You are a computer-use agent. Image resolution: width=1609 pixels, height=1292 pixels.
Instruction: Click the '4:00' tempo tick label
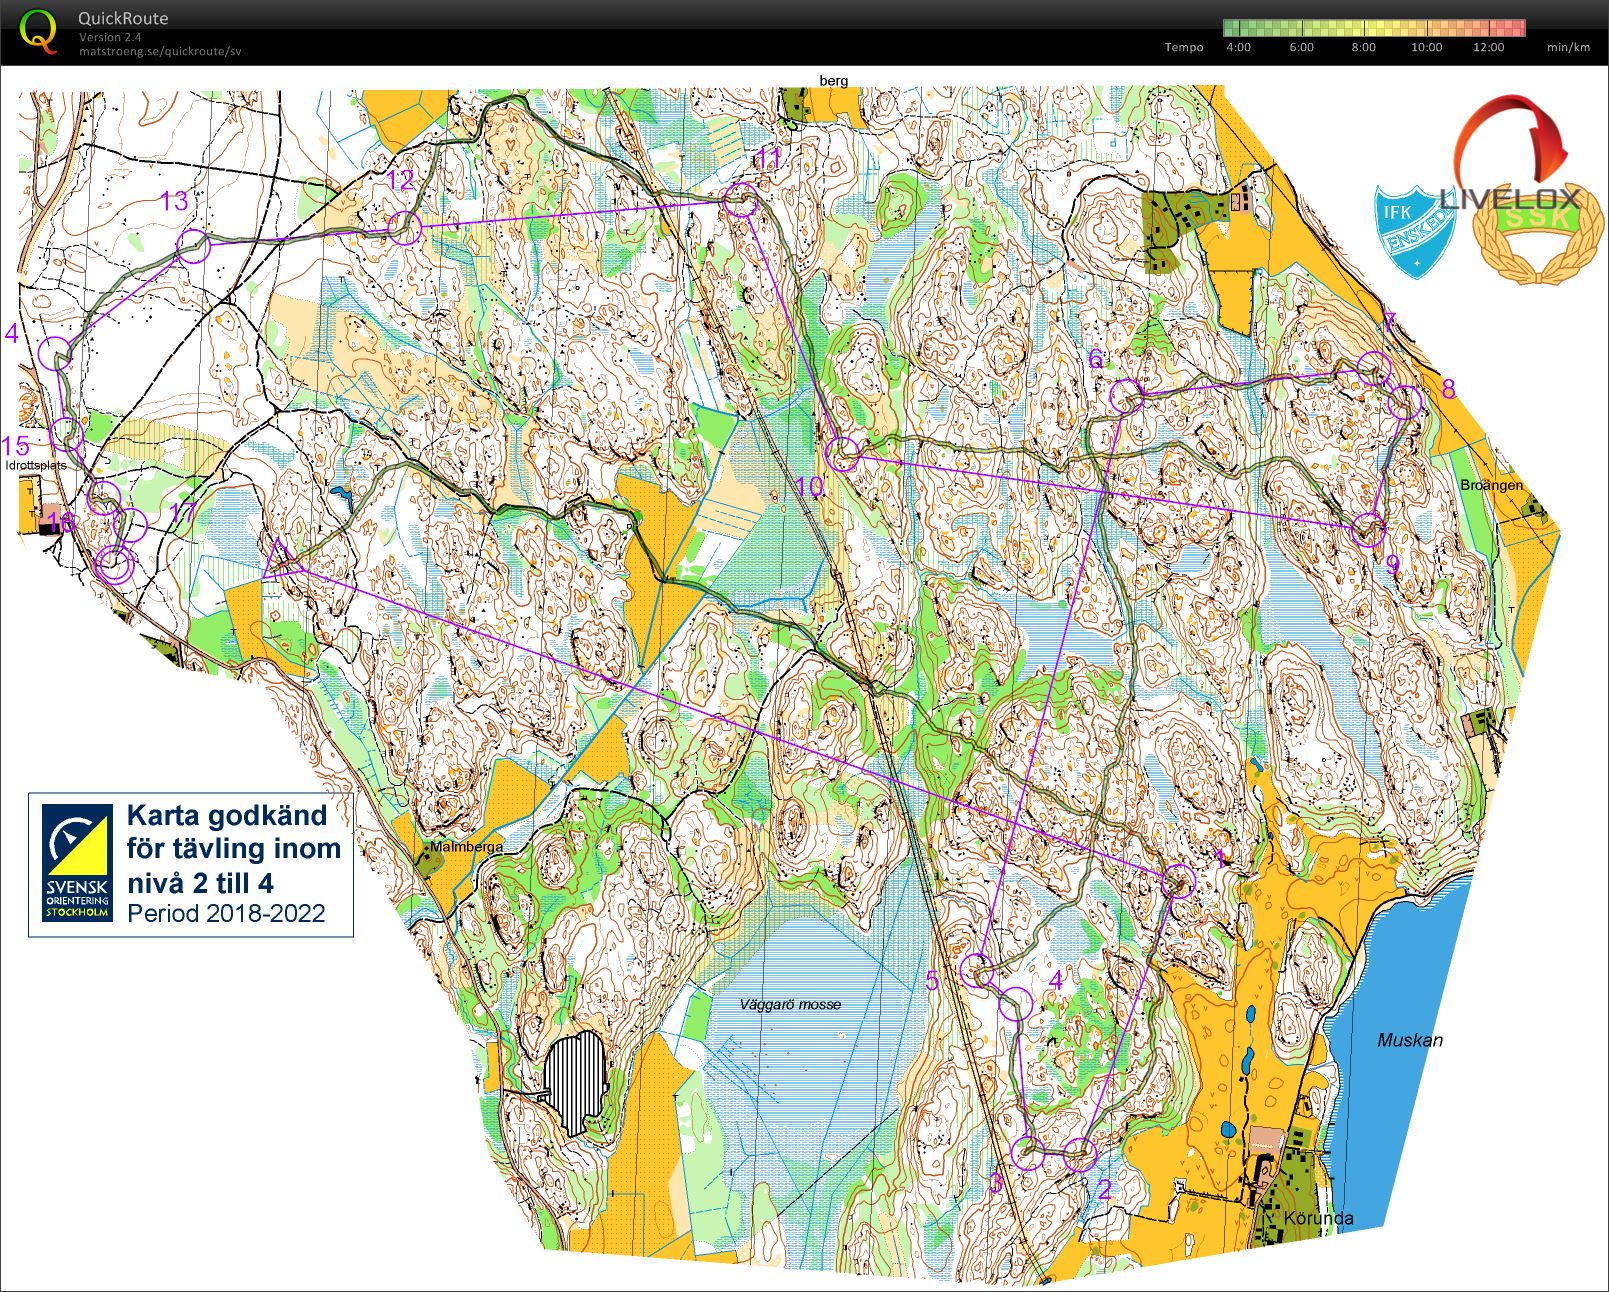[x=1238, y=47]
